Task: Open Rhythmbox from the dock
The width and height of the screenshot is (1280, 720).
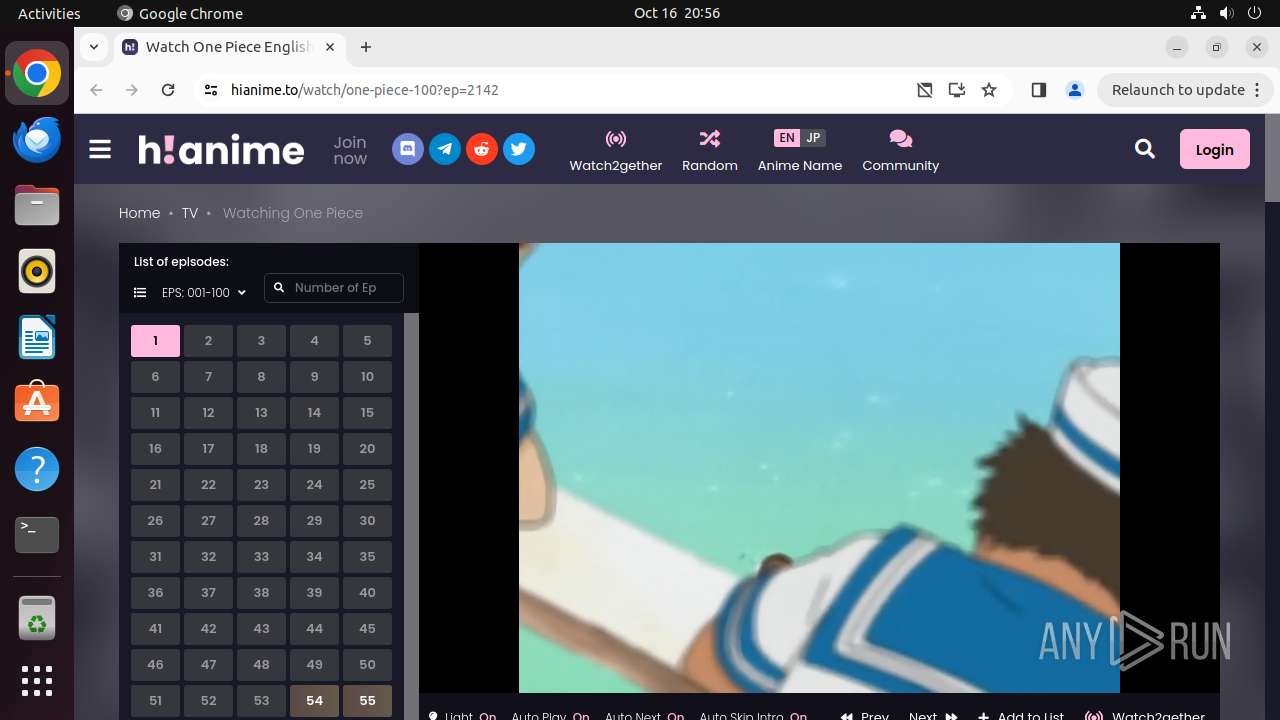Action: point(37,271)
